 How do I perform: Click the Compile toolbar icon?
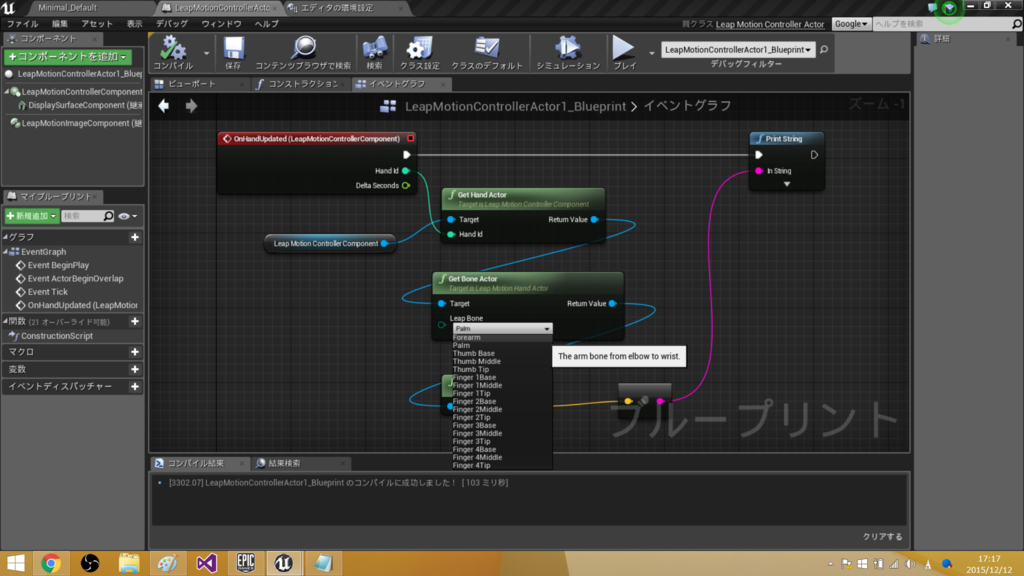tap(173, 48)
